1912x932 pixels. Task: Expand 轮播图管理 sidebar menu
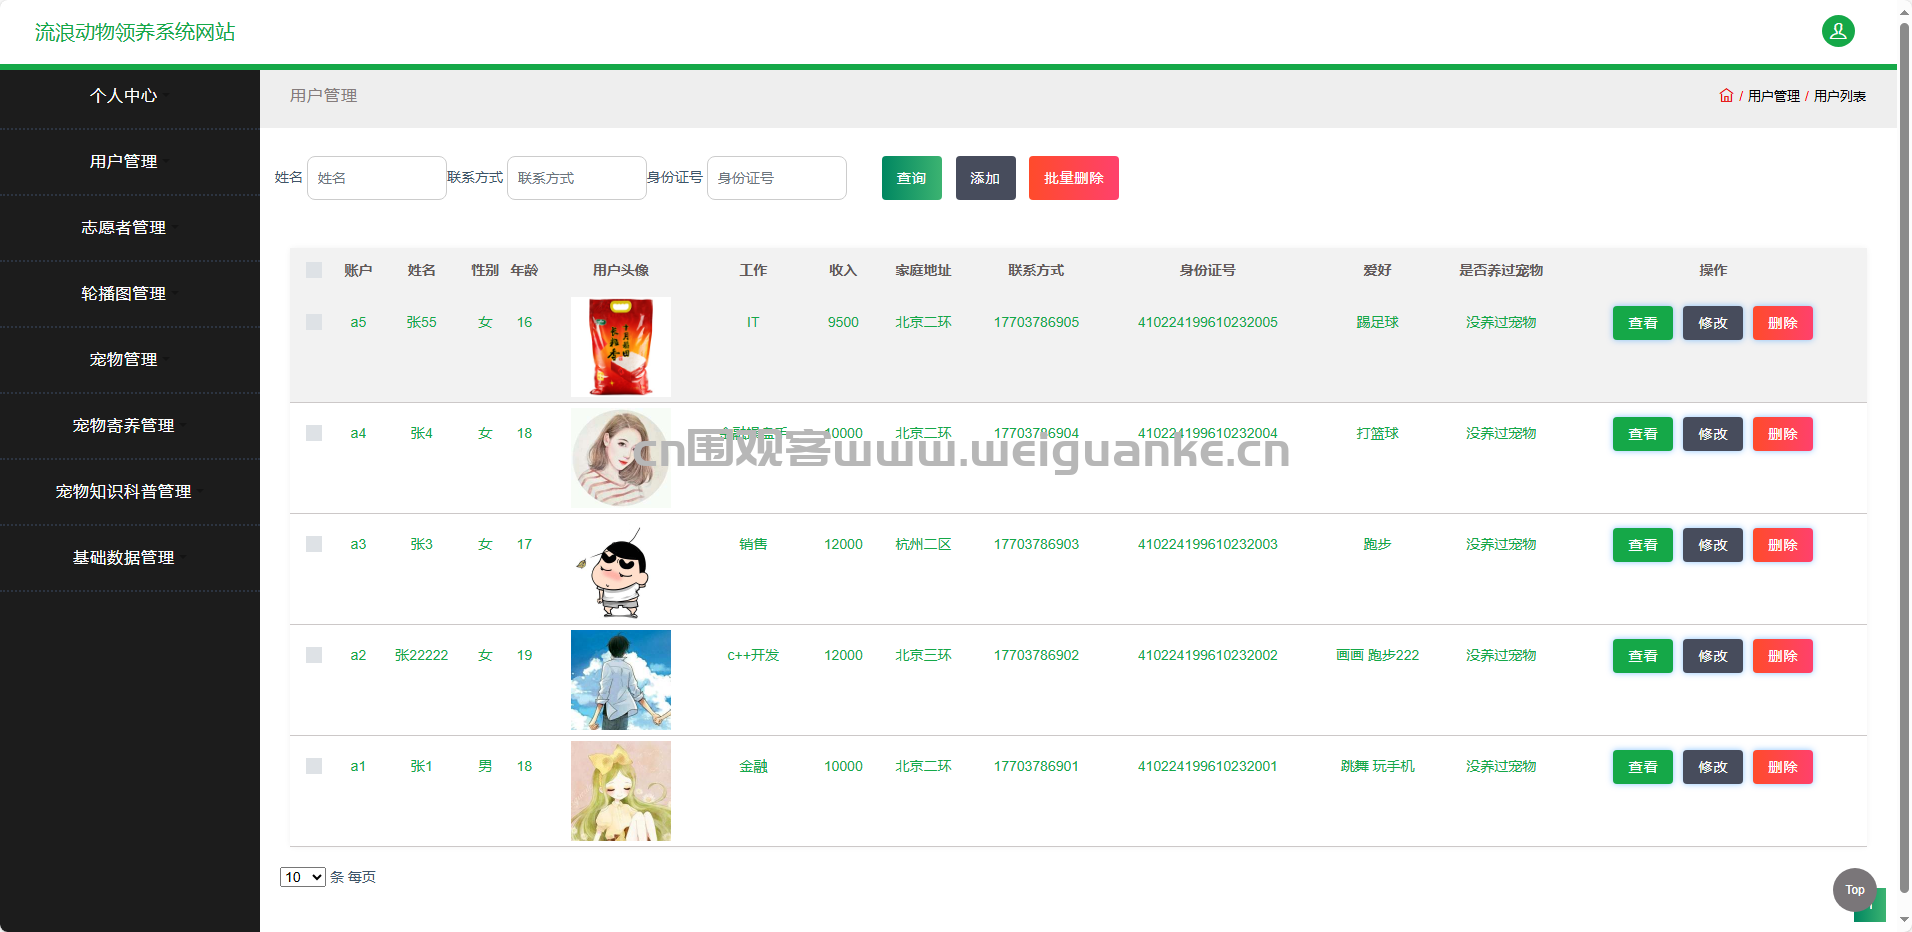(130, 294)
